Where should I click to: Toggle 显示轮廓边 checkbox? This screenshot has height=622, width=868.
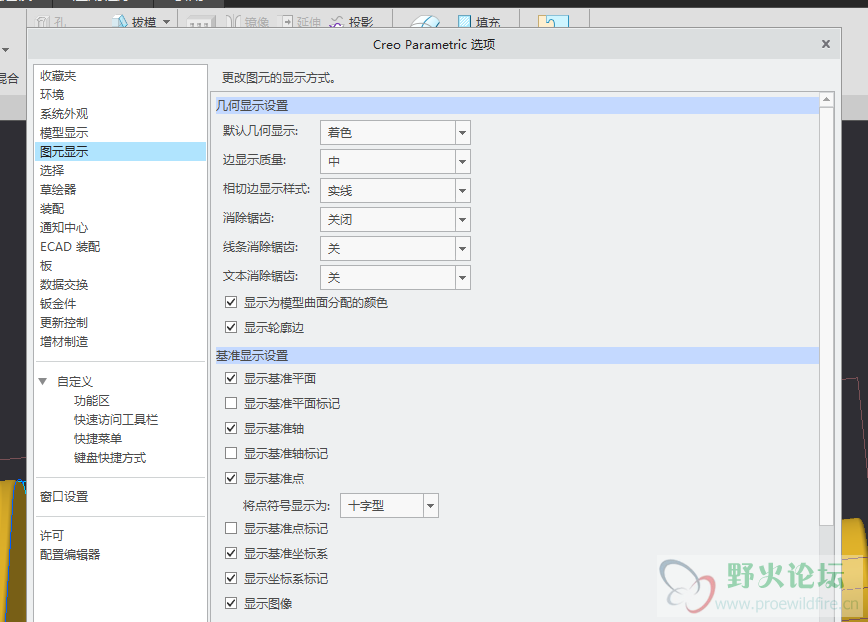[x=231, y=327]
